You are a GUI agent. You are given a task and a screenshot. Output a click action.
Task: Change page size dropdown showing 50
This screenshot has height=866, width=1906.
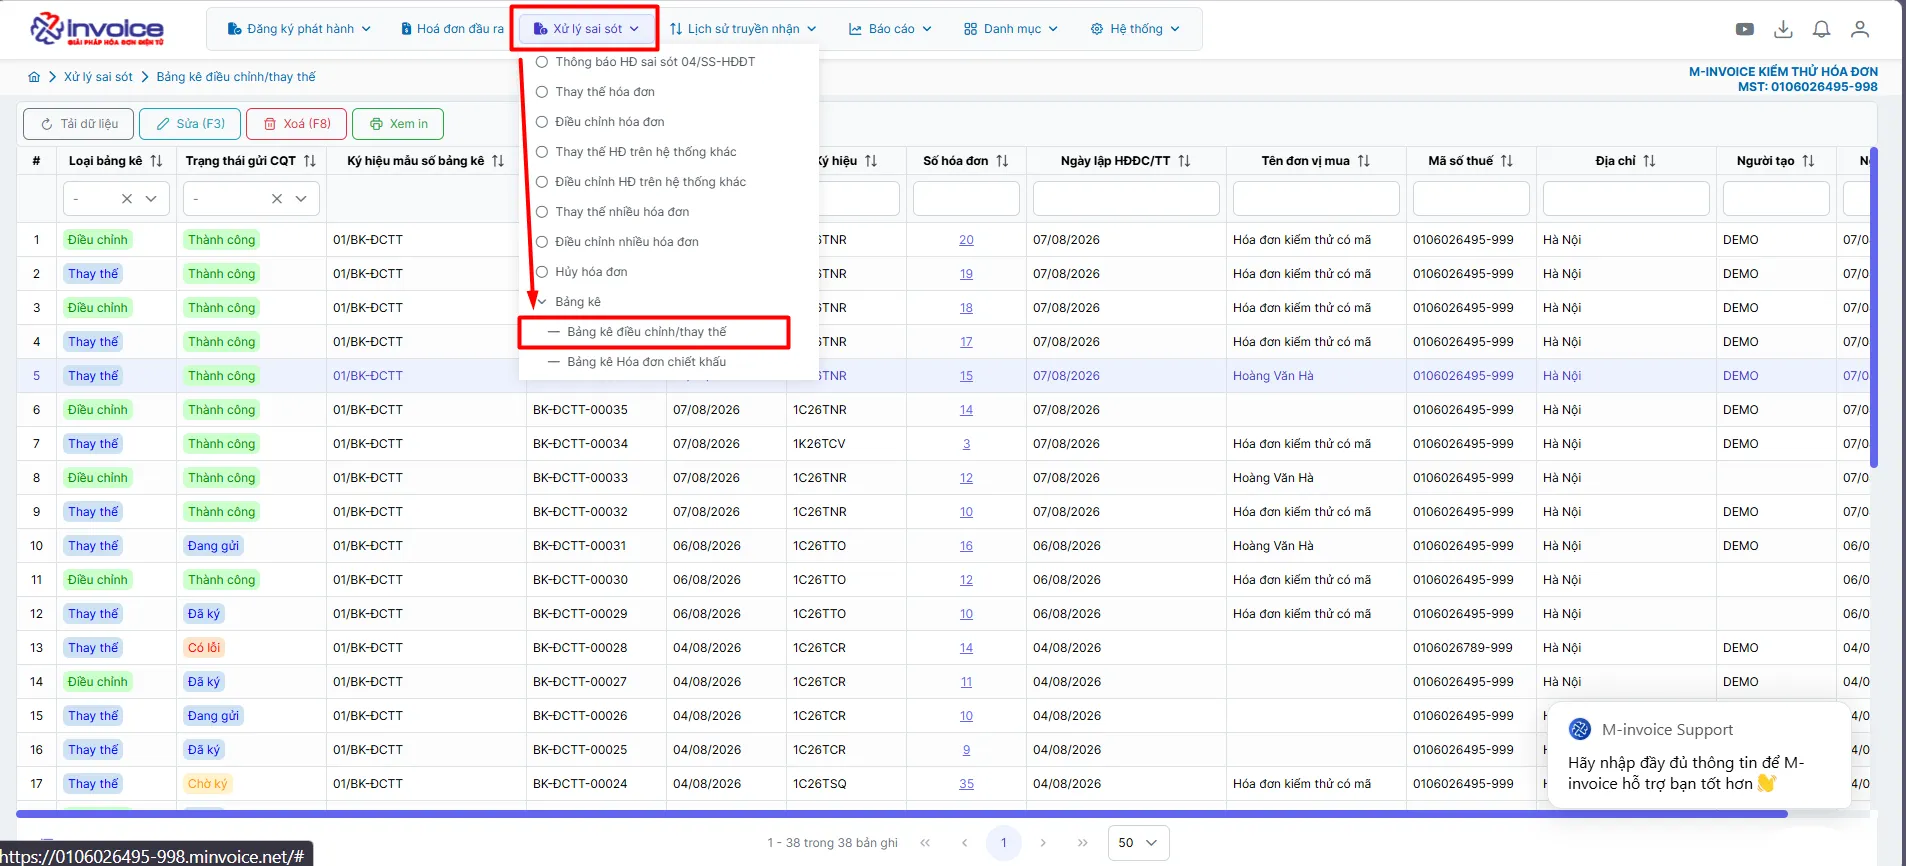(1138, 843)
